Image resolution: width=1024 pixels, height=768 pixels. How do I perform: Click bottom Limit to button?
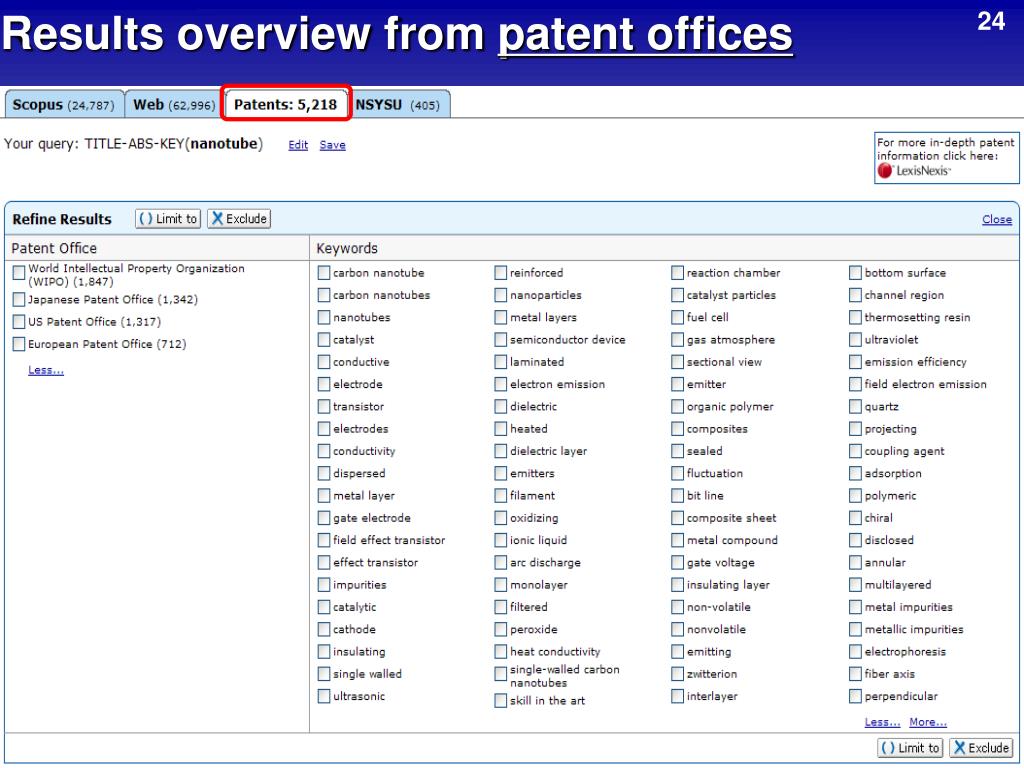coord(910,748)
